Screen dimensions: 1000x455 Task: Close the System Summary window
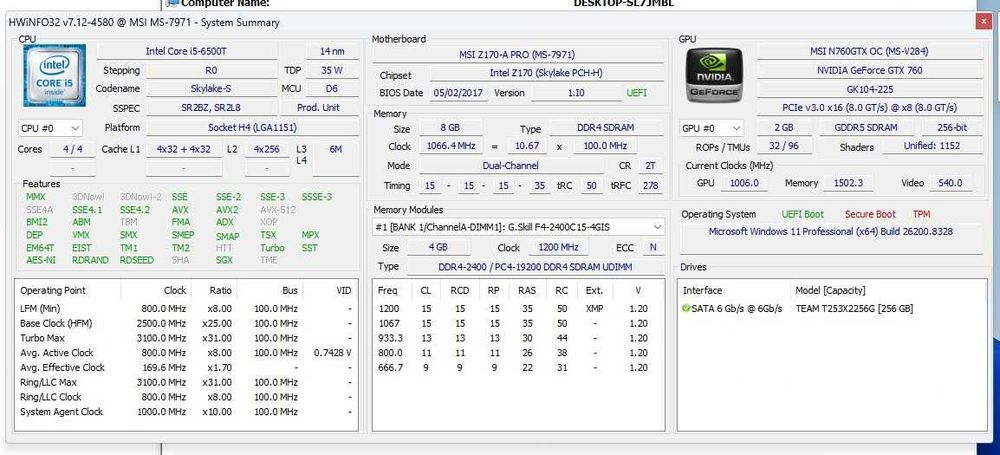point(983,22)
